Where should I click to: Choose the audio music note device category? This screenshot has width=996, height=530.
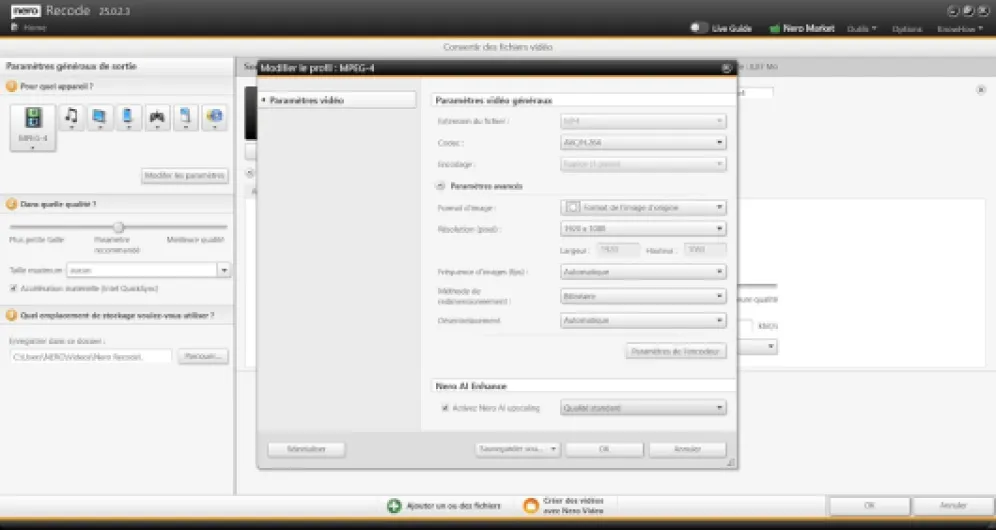pyautogui.click(x=72, y=117)
